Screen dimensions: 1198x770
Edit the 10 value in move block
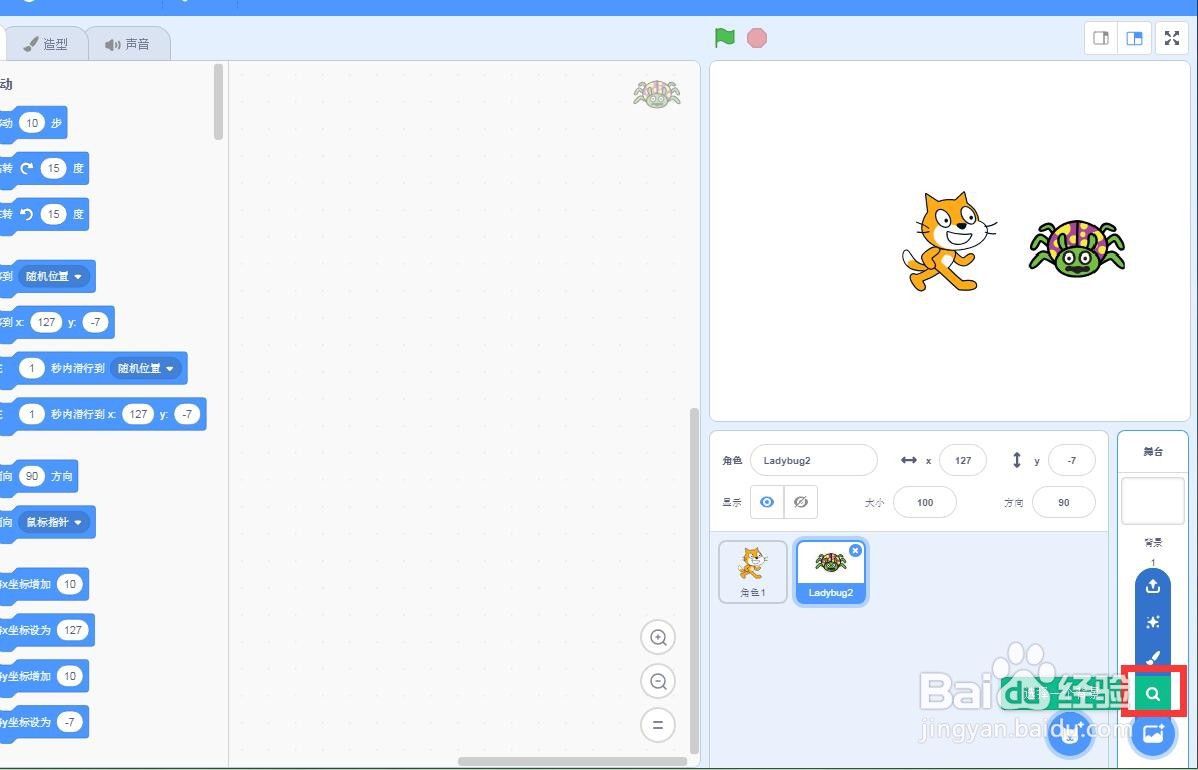point(31,123)
